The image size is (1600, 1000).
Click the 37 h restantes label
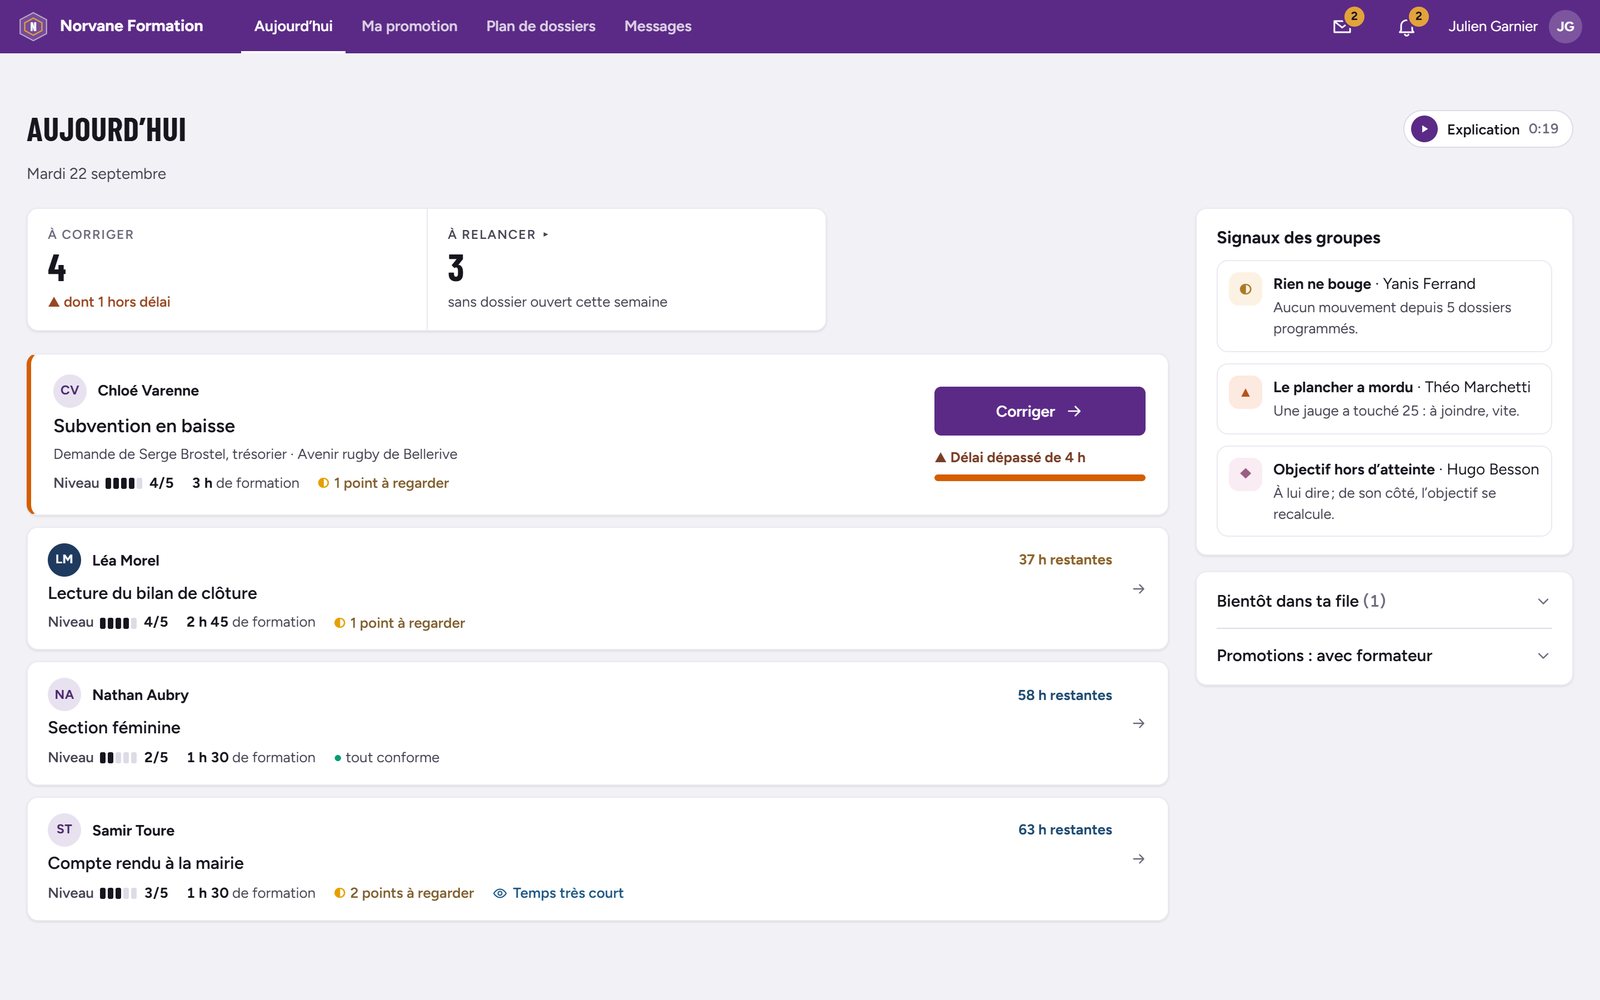[1065, 560]
